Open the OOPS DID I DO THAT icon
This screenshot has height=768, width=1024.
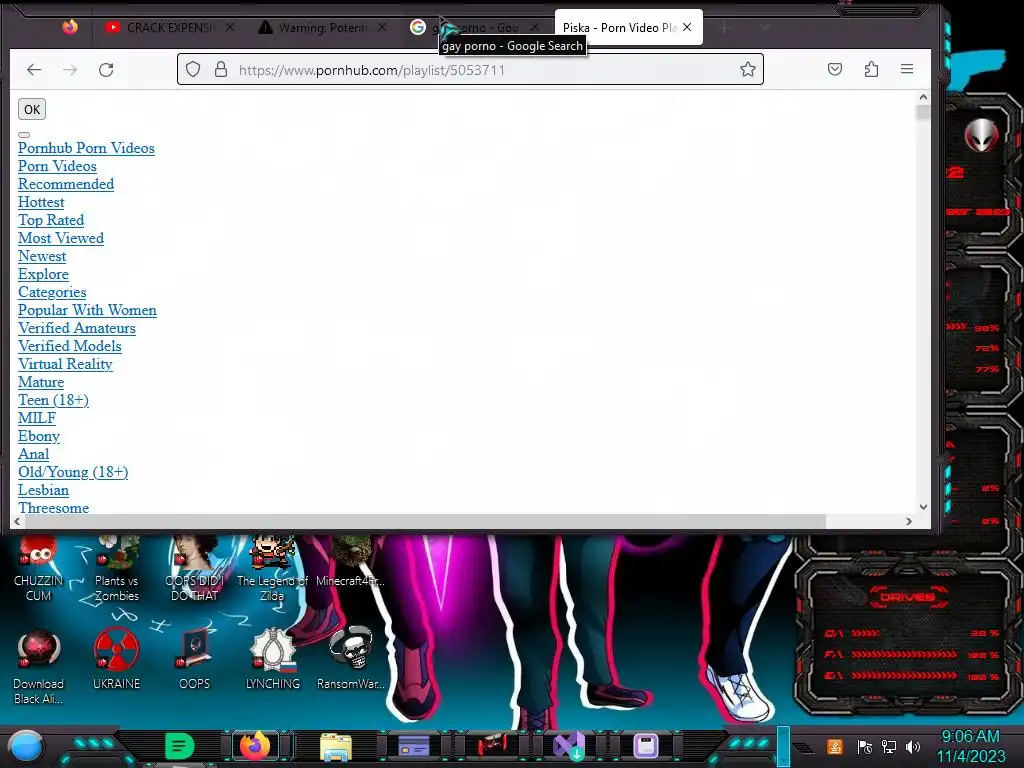[195, 568]
